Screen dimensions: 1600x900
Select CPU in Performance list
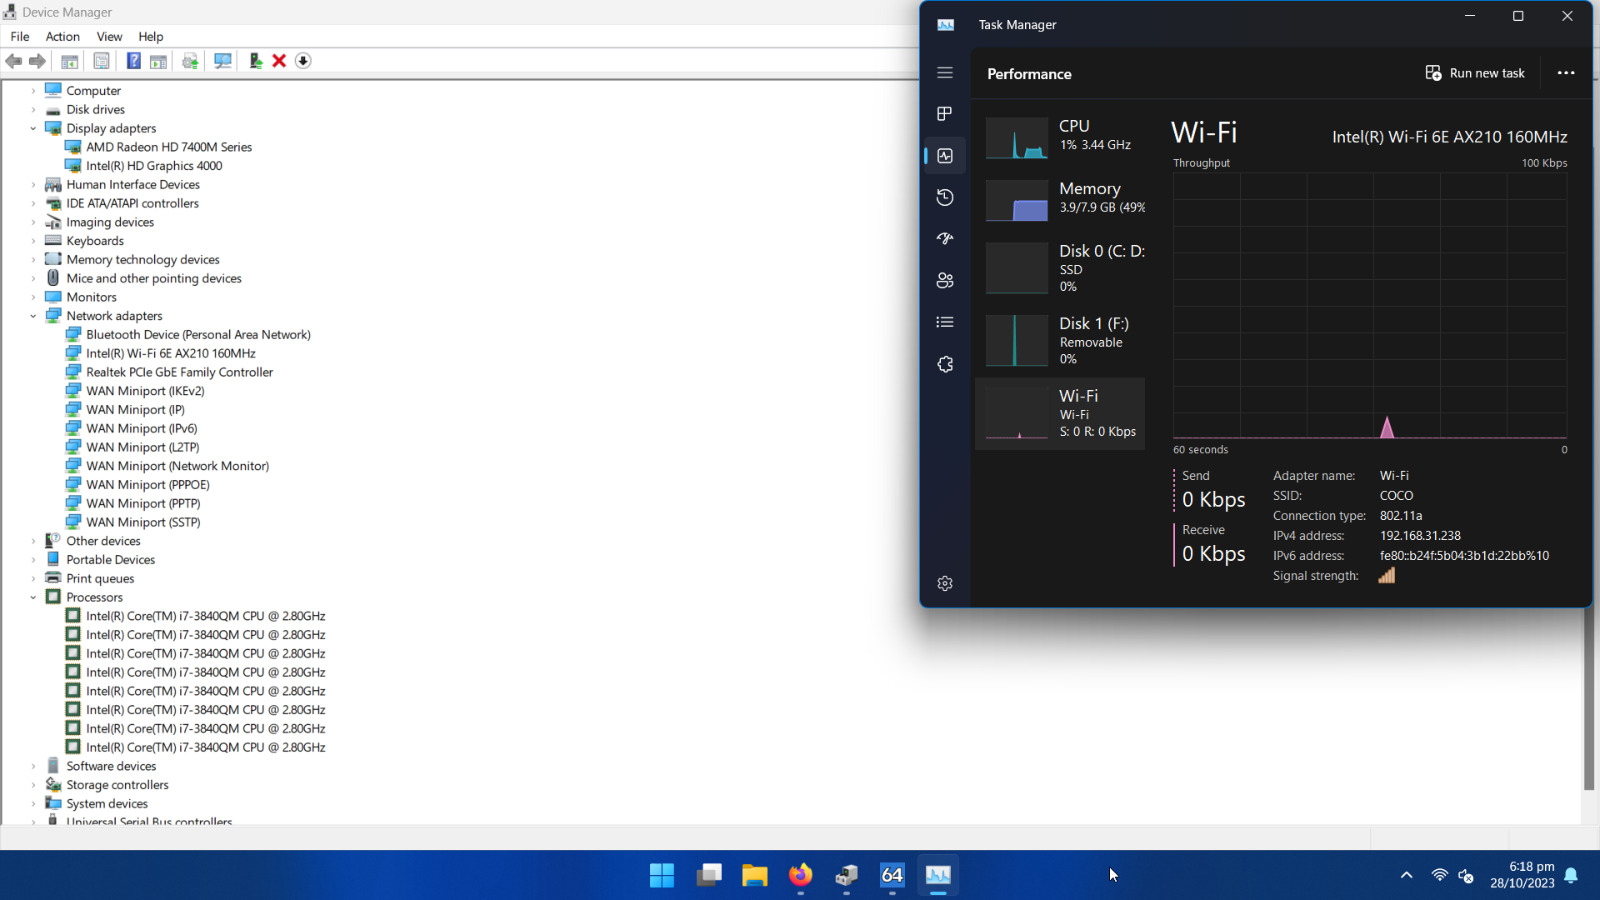[x=1060, y=138]
